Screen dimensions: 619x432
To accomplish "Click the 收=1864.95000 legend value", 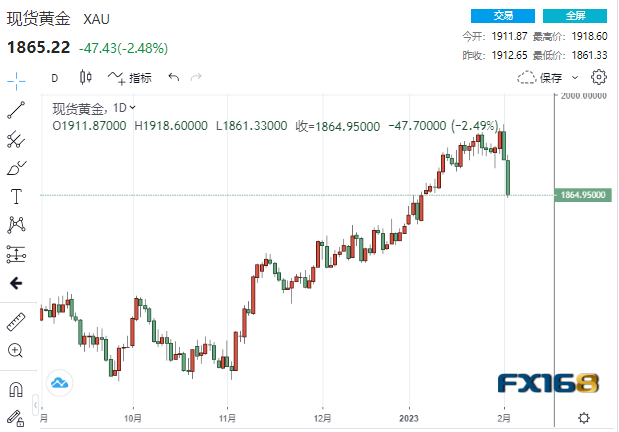I will click(338, 126).
